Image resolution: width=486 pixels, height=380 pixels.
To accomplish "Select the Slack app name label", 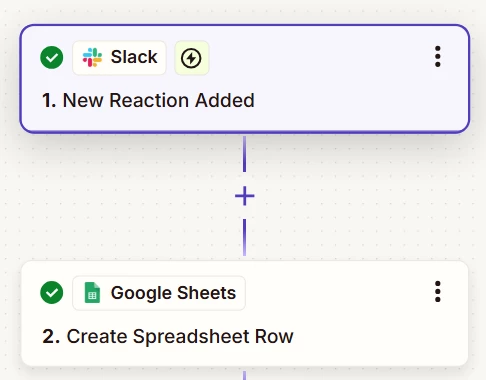I will pos(134,57).
